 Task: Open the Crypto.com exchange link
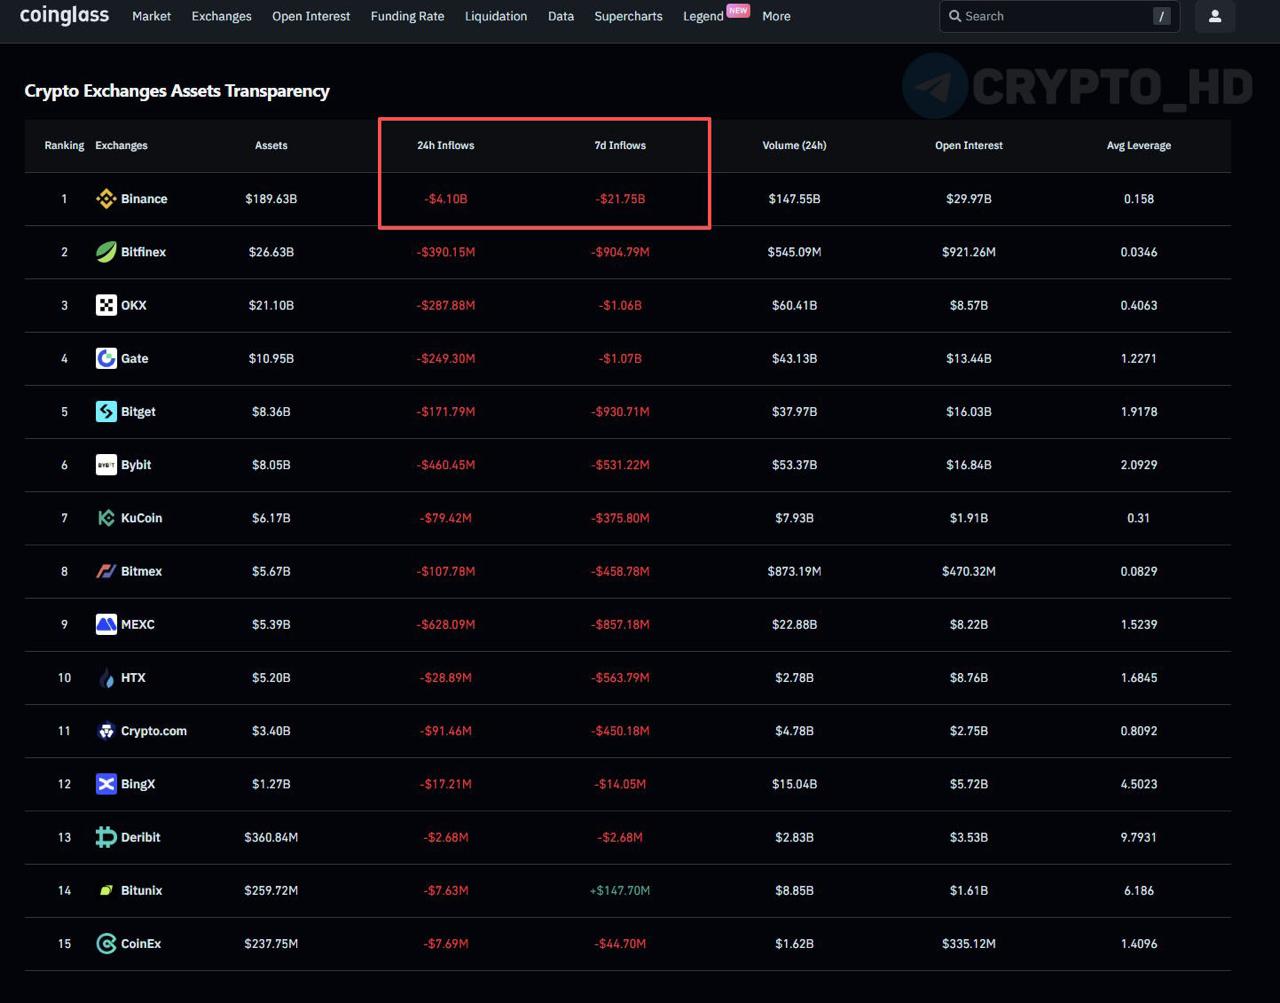click(x=153, y=731)
